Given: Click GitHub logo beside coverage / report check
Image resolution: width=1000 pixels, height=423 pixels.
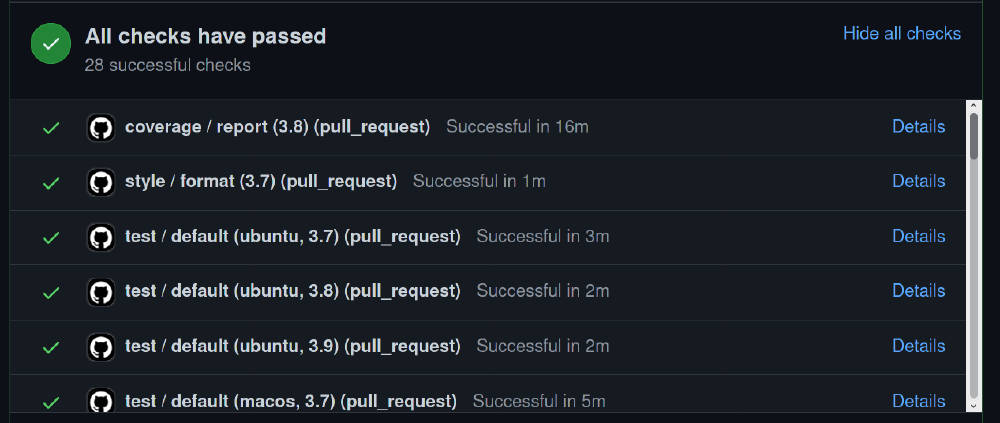Looking at the screenshot, I should (x=100, y=128).
